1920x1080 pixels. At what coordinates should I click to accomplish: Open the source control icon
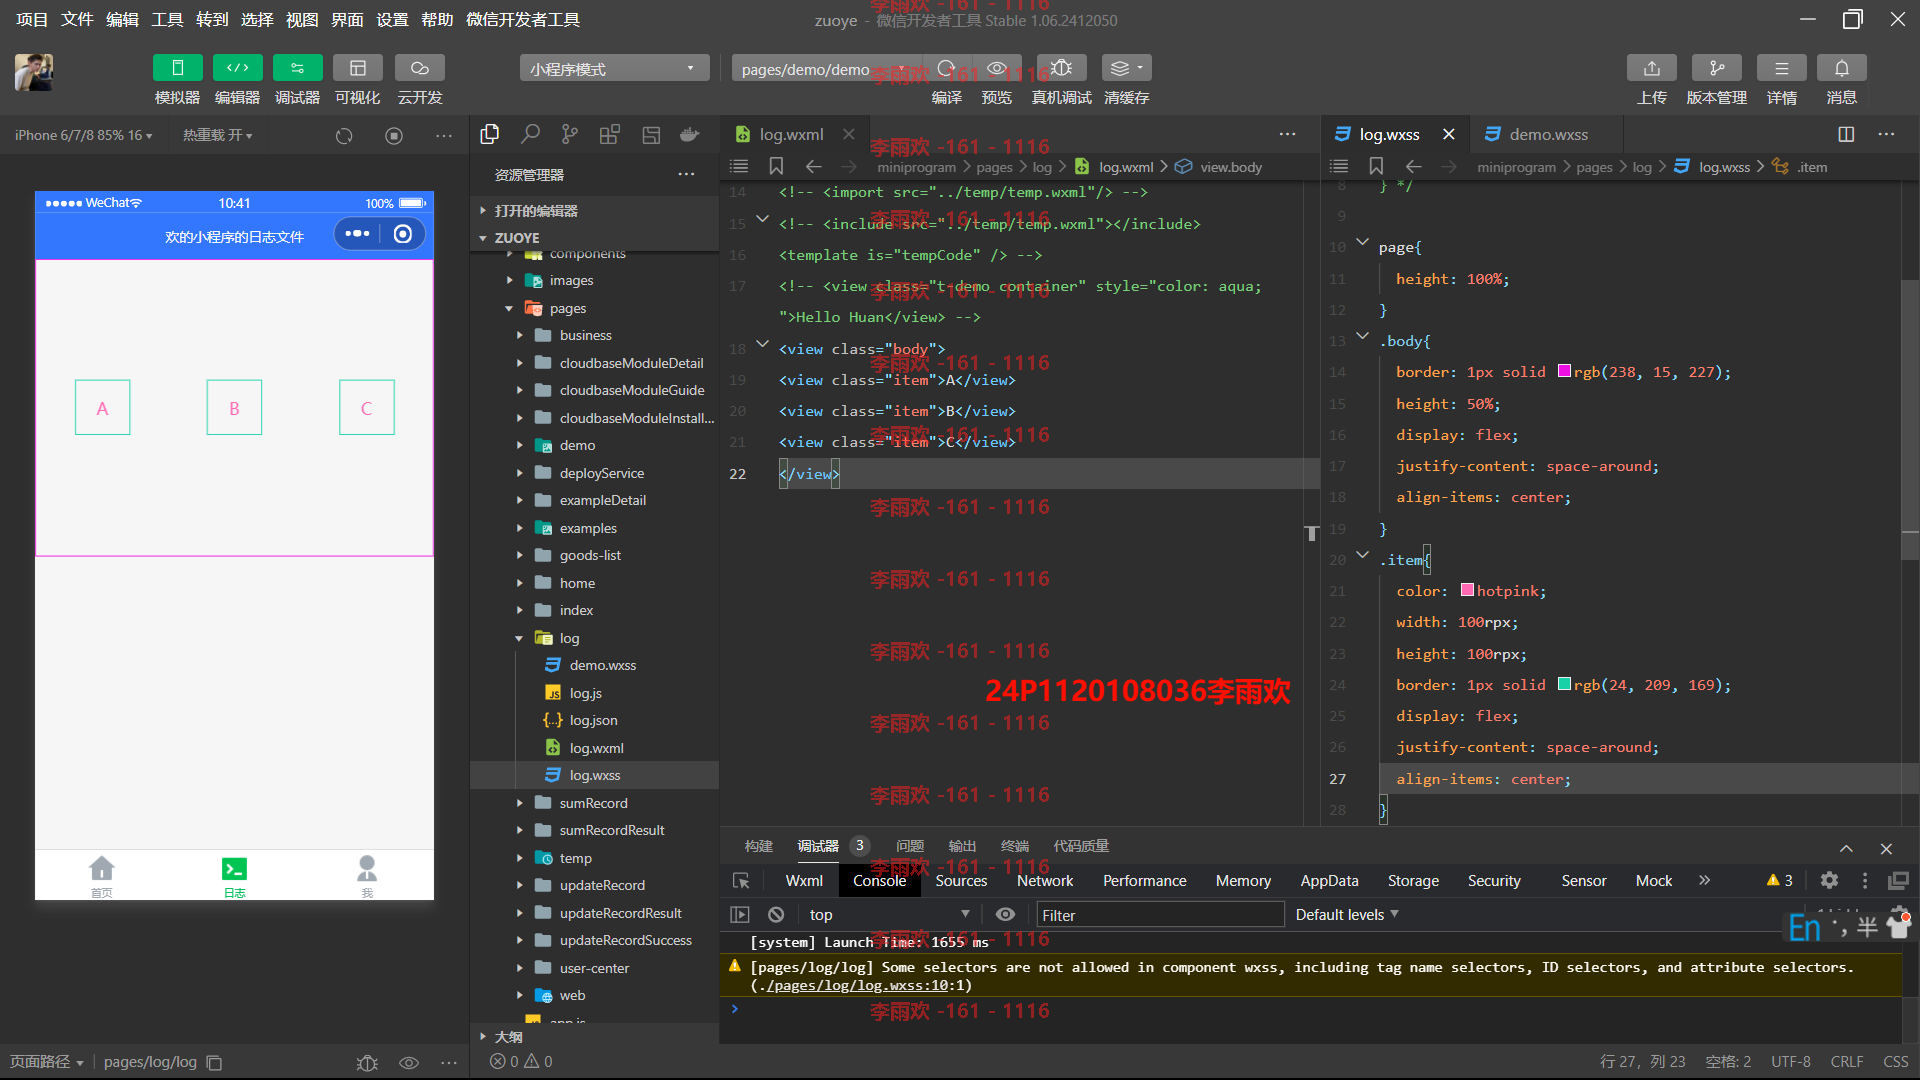click(x=570, y=134)
